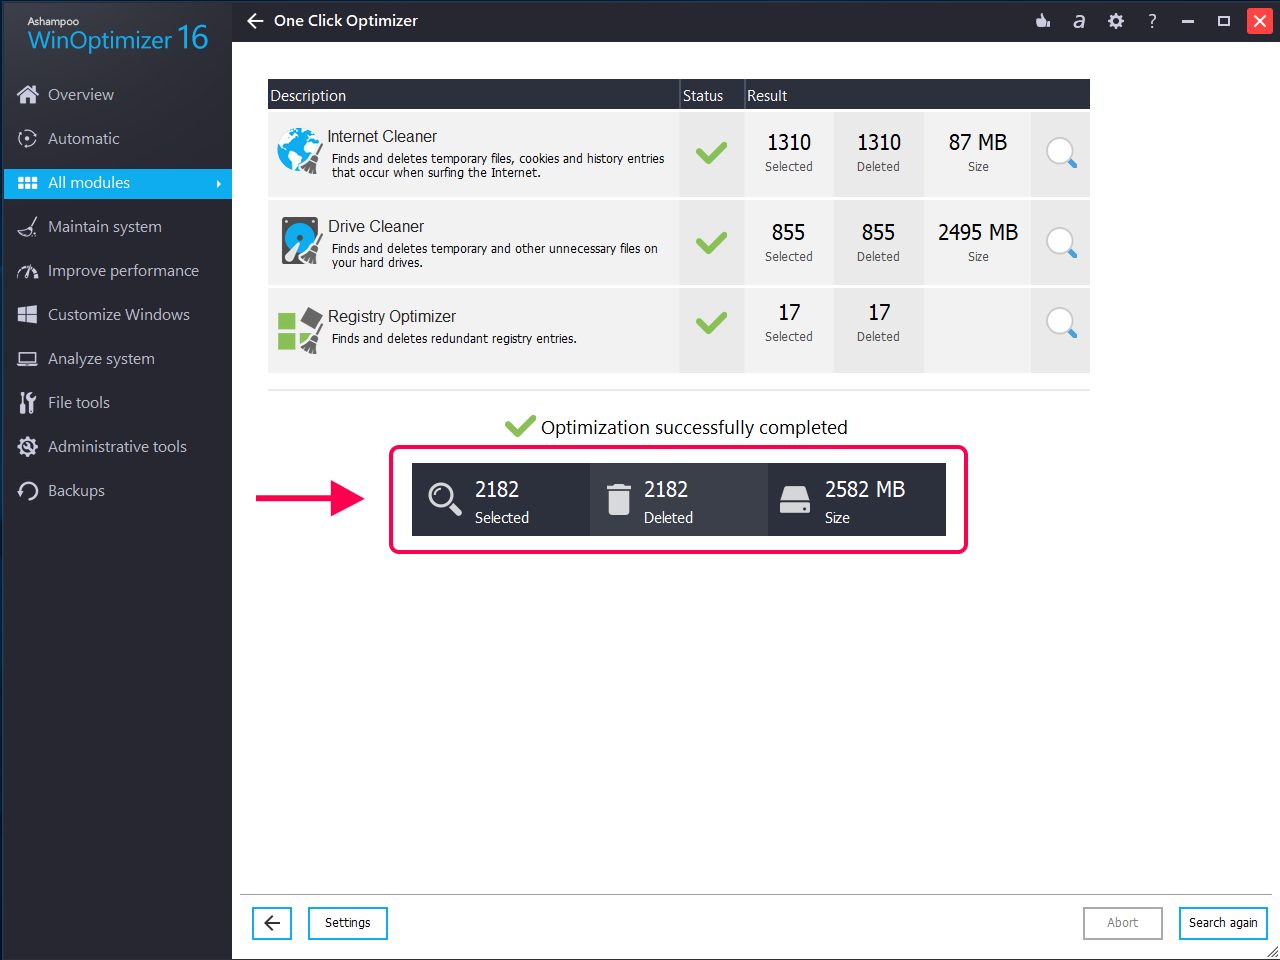Image resolution: width=1280 pixels, height=960 pixels.
Task: Open the help question mark icon
Action: (1152, 21)
